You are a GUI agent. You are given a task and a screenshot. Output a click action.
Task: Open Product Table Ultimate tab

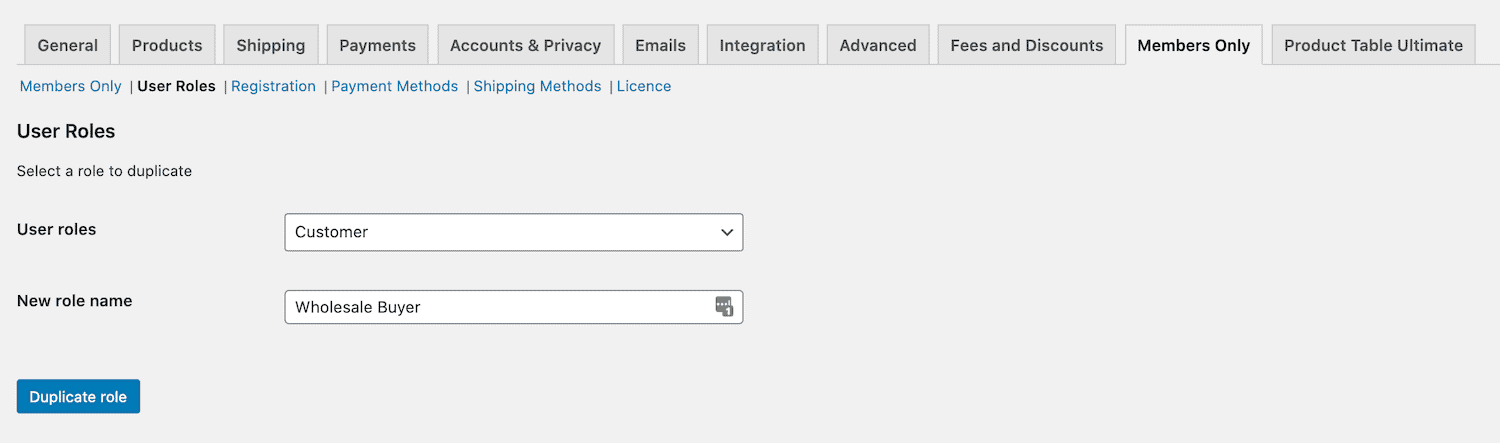(1373, 45)
